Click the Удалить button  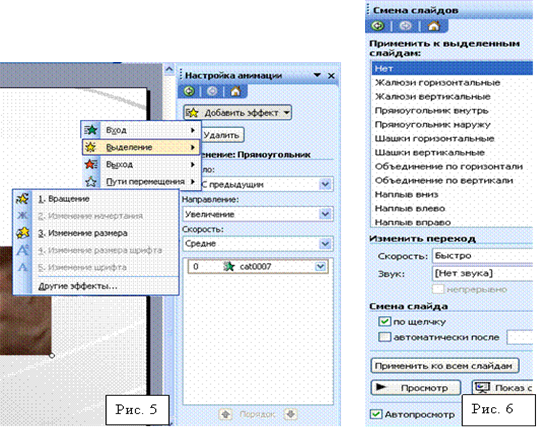pyautogui.click(x=222, y=135)
